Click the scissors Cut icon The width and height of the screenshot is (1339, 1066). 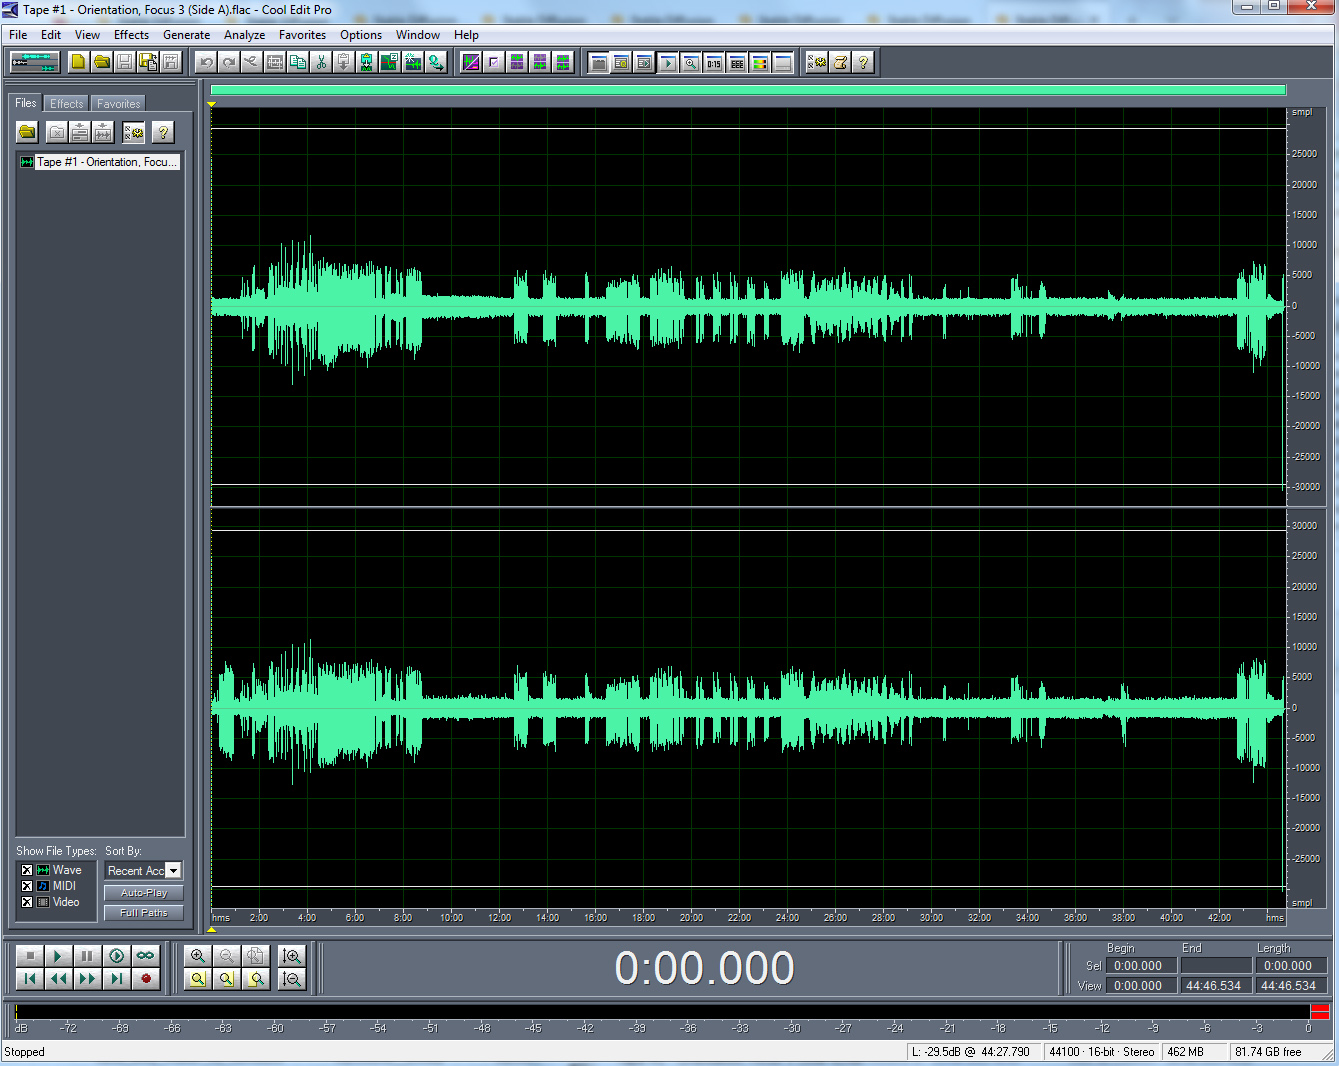click(321, 62)
